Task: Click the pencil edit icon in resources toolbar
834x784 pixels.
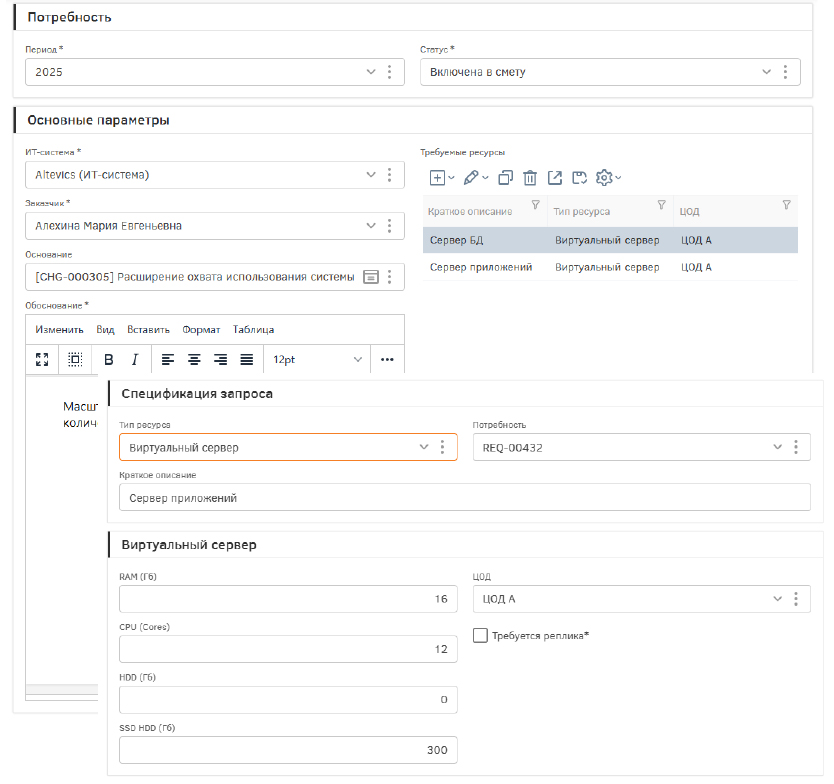Action: 472,178
